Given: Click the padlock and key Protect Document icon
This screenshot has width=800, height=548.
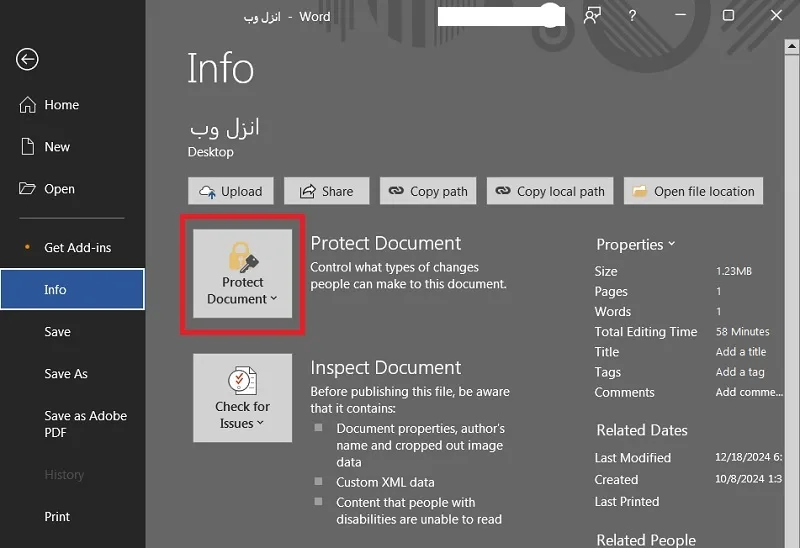Looking at the screenshot, I should click(x=243, y=257).
